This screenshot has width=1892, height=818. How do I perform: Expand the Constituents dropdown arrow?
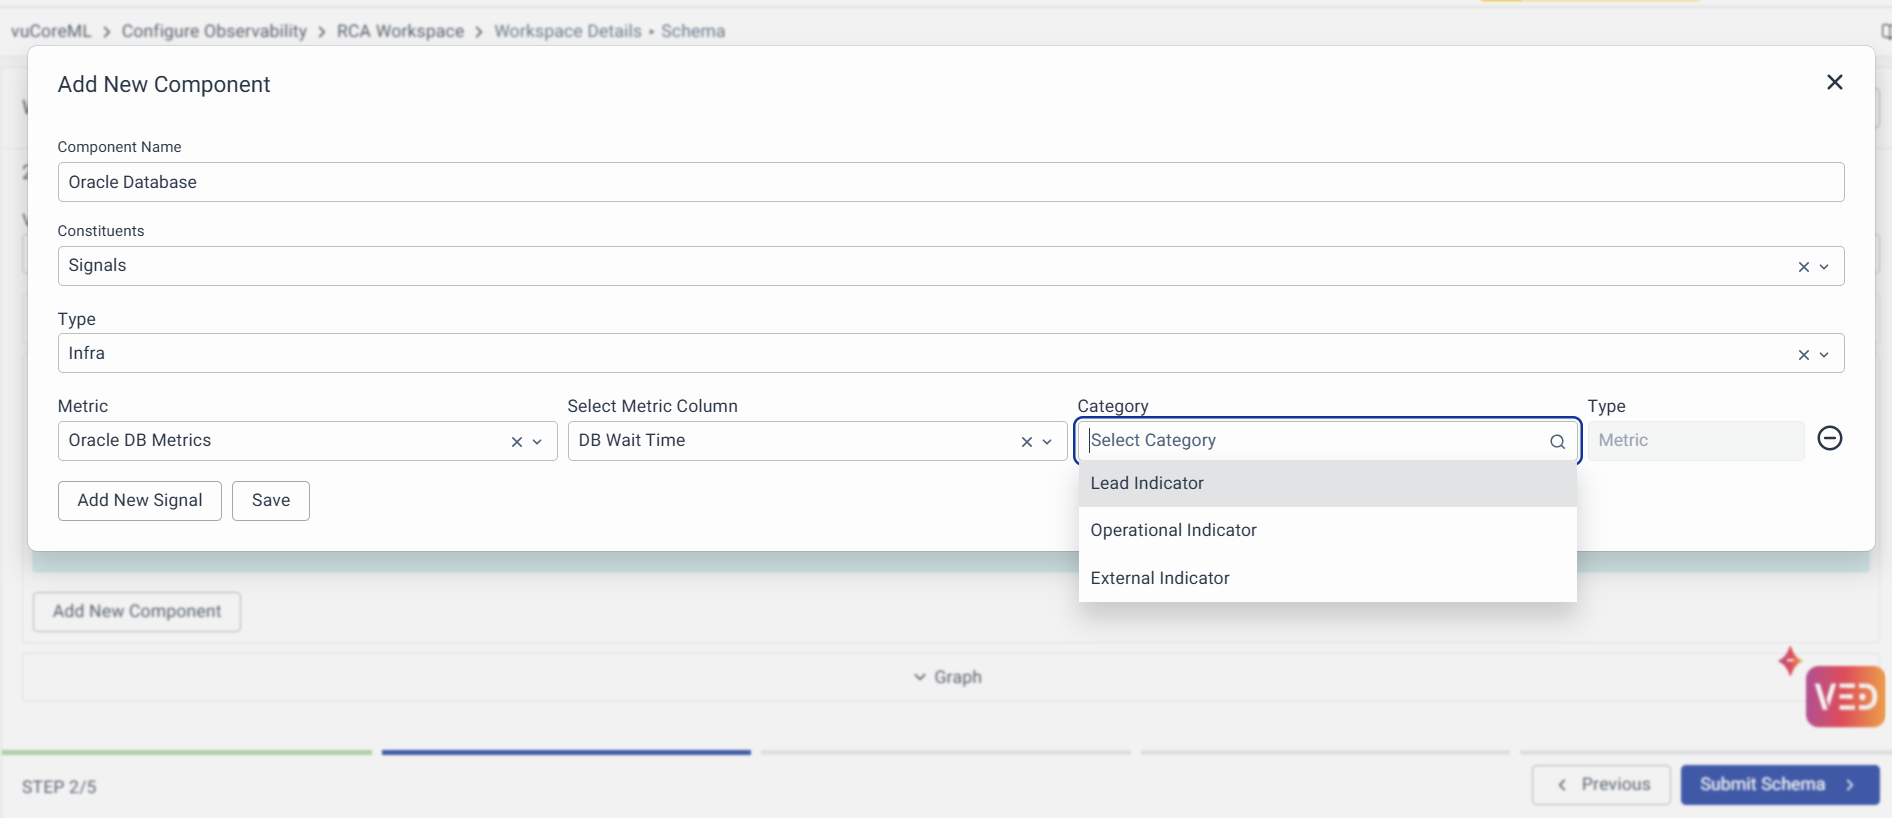[1824, 267]
